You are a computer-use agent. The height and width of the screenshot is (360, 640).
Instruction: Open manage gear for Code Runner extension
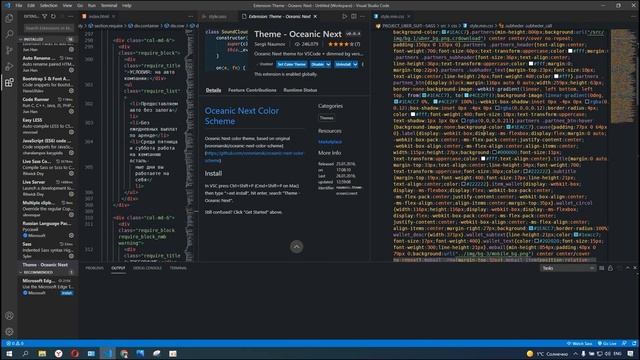[71, 111]
